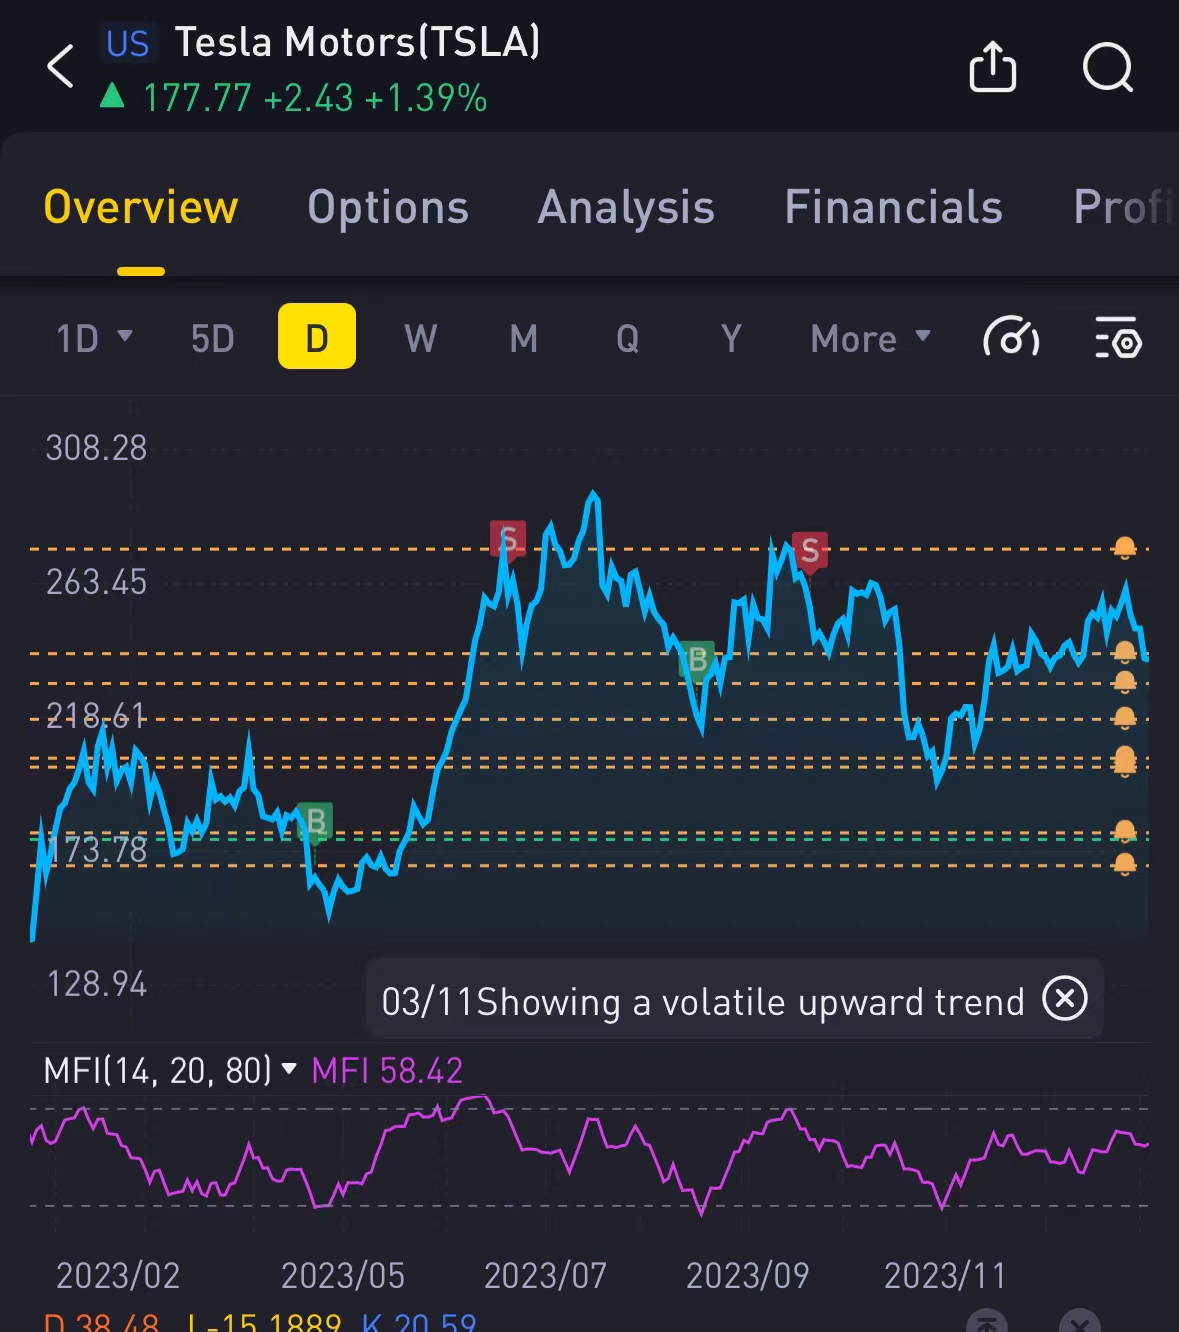The width and height of the screenshot is (1179, 1332).
Task: Tap the 177.77 current price
Action: tap(197, 98)
